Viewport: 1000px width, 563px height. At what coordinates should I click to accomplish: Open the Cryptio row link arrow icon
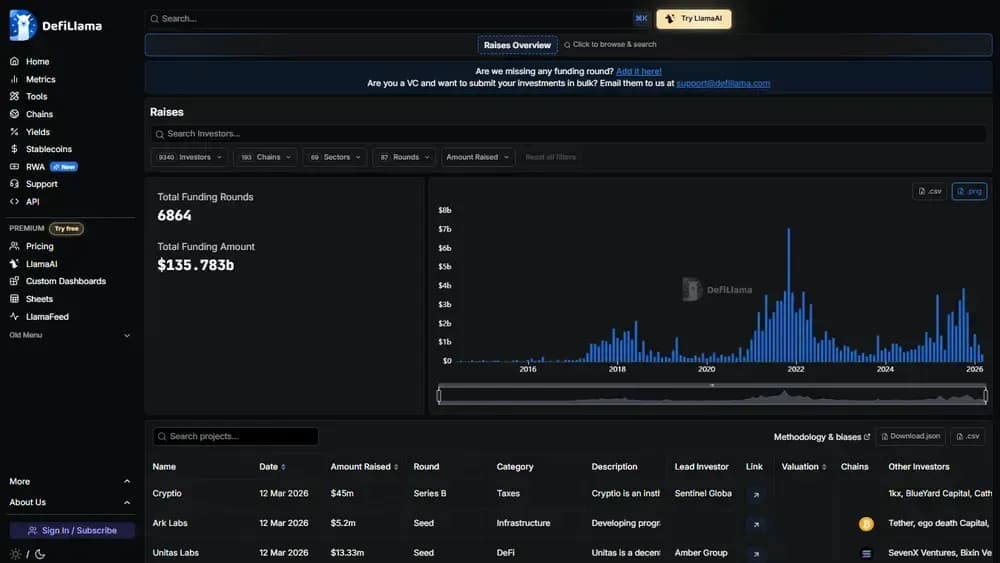[x=756, y=494]
